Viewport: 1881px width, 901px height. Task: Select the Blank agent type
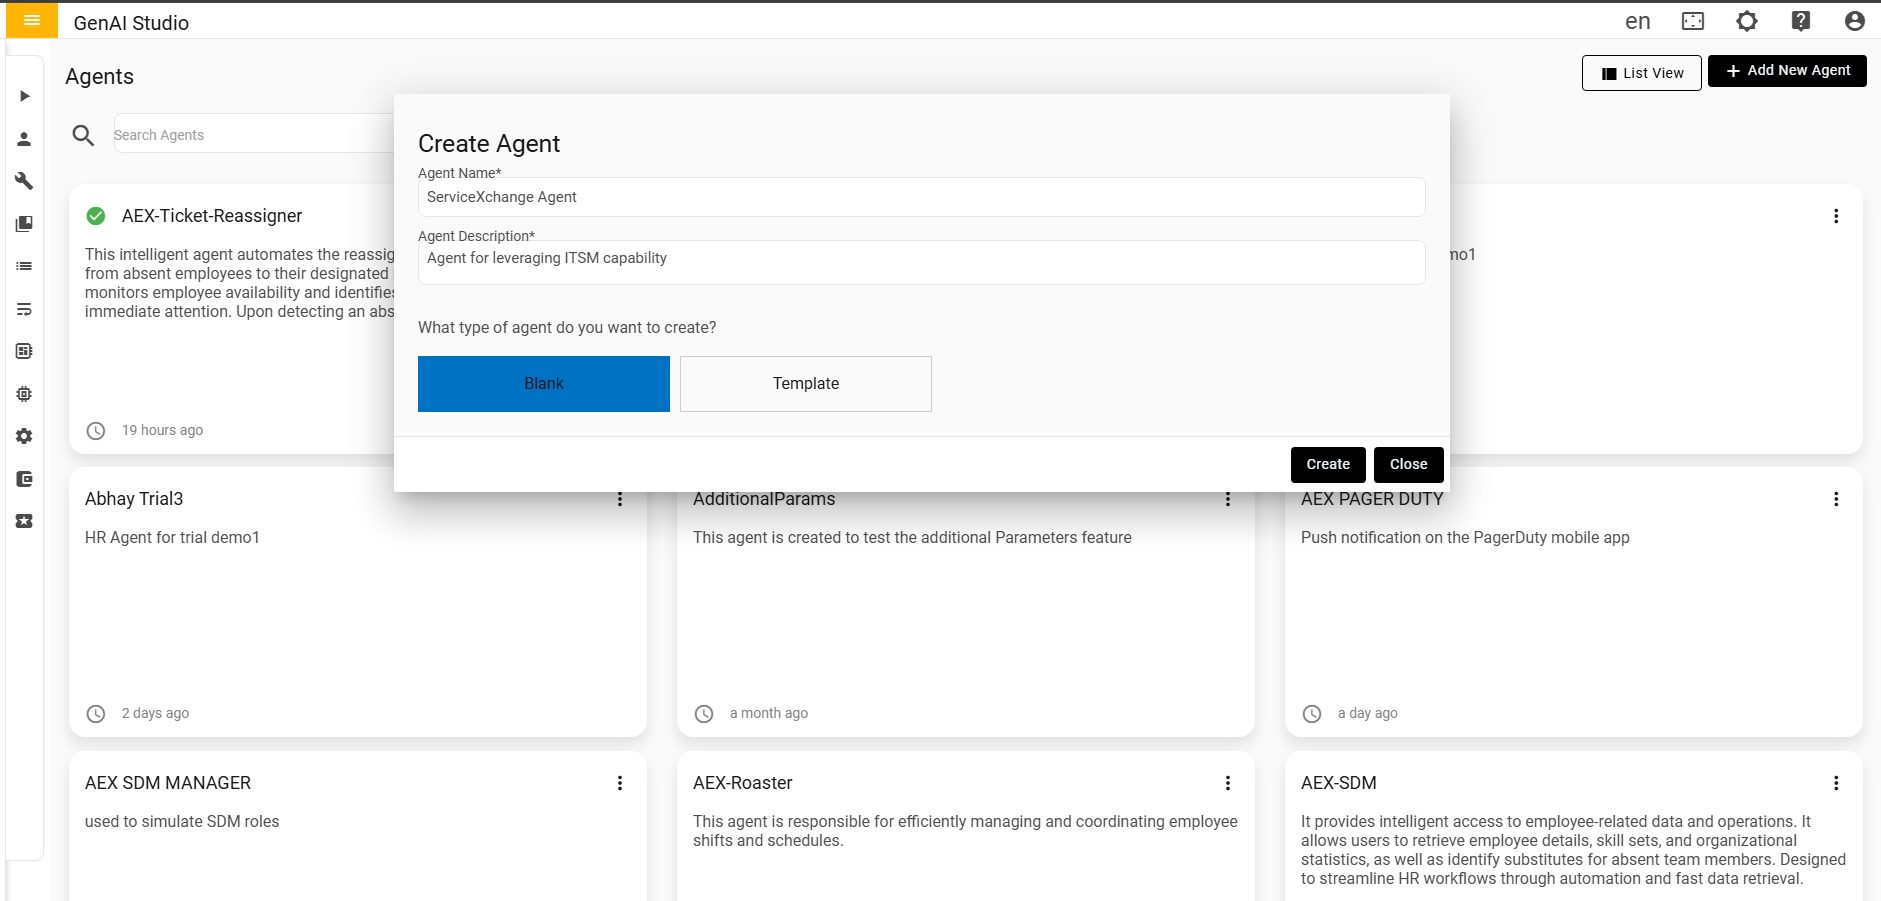pos(543,384)
